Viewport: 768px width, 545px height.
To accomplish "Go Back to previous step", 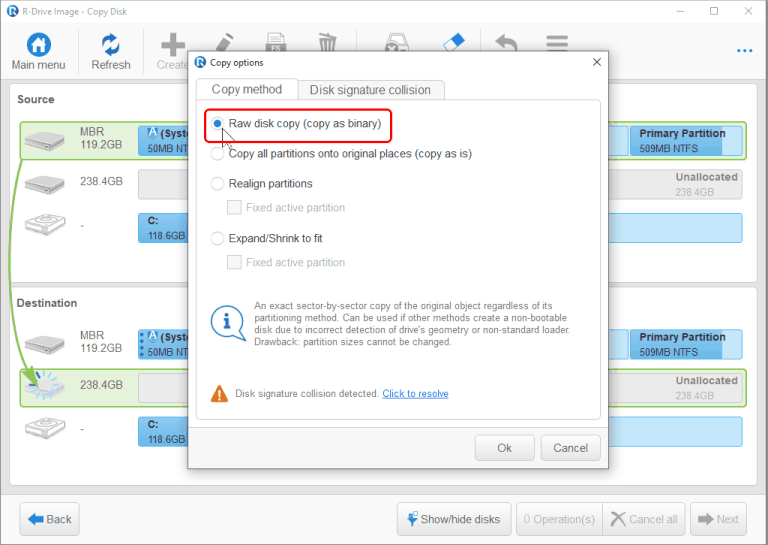I will pos(49,519).
